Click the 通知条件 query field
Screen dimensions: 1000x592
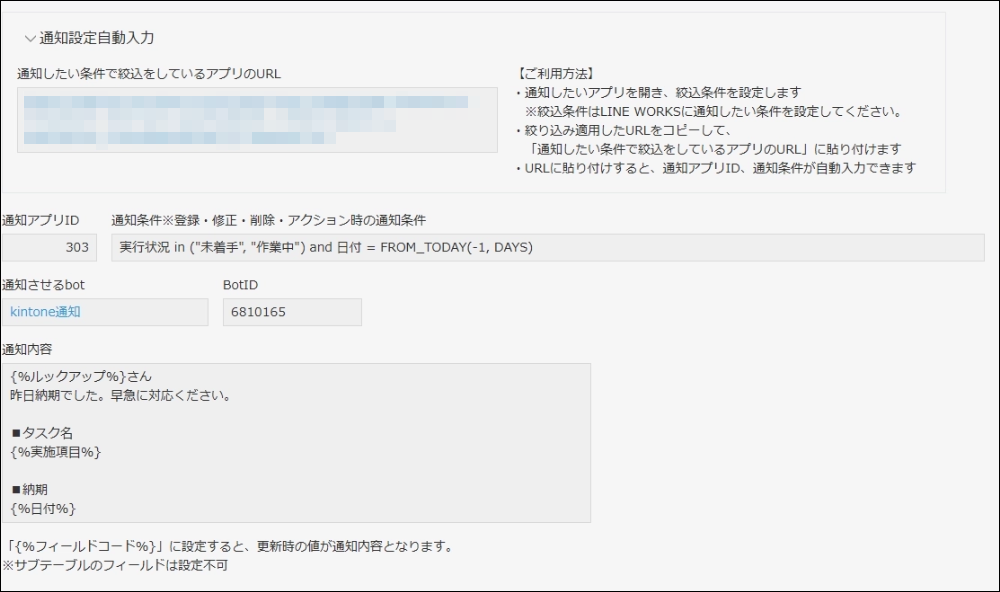coord(548,248)
